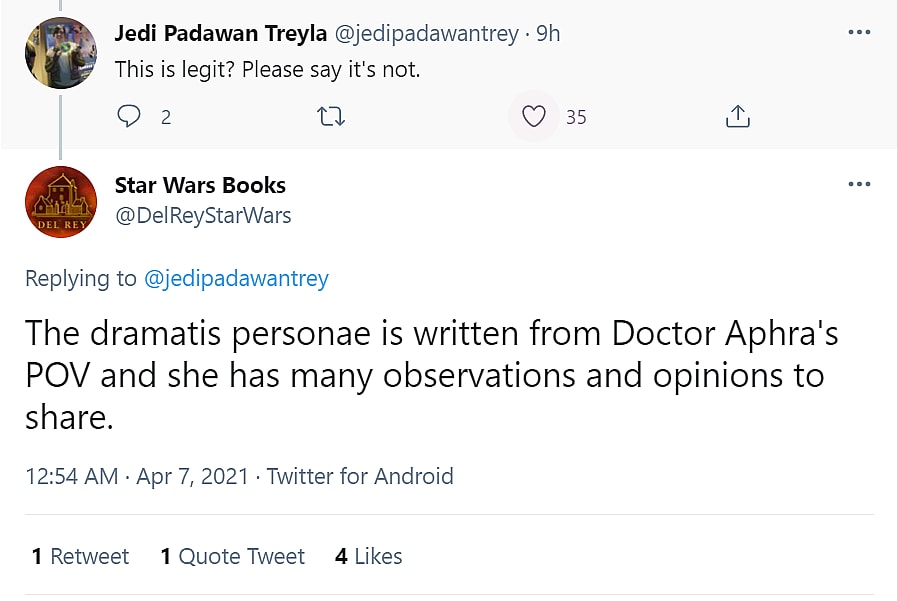Reply to Jedi Padawan Treyla's tweet
The image size is (897, 601).
coord(130,117)
